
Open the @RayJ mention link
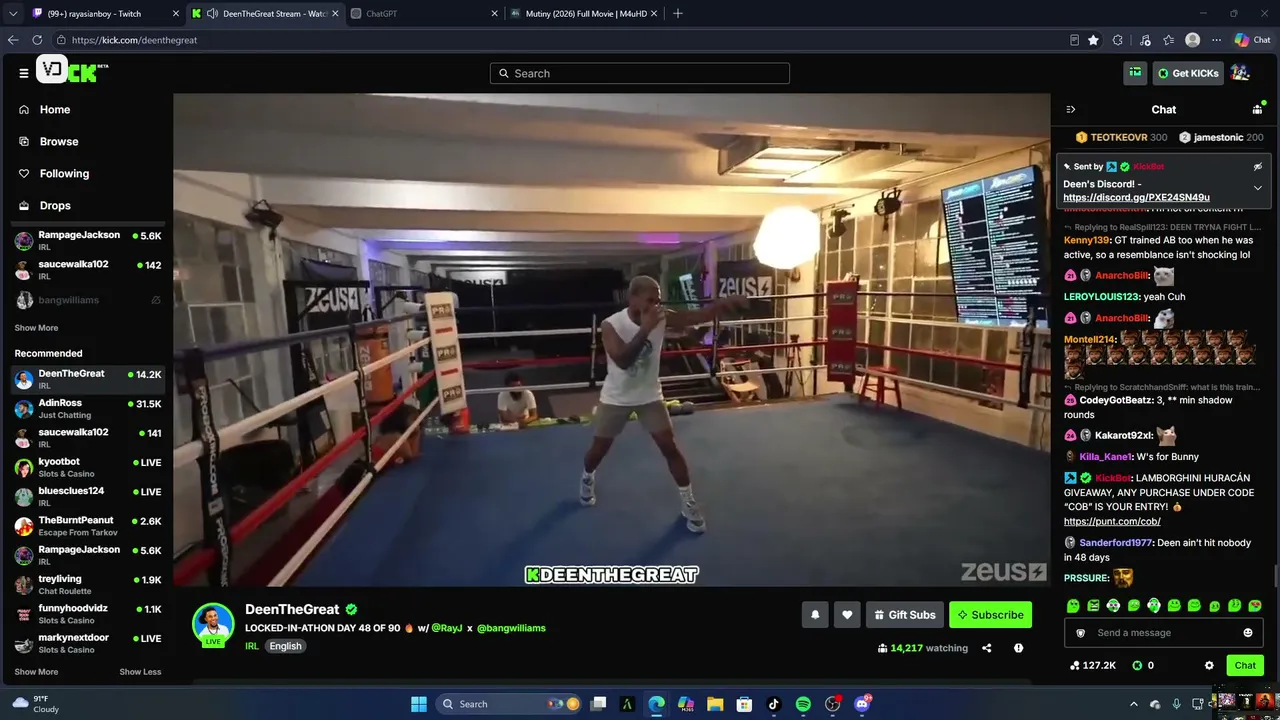(447, 628)
